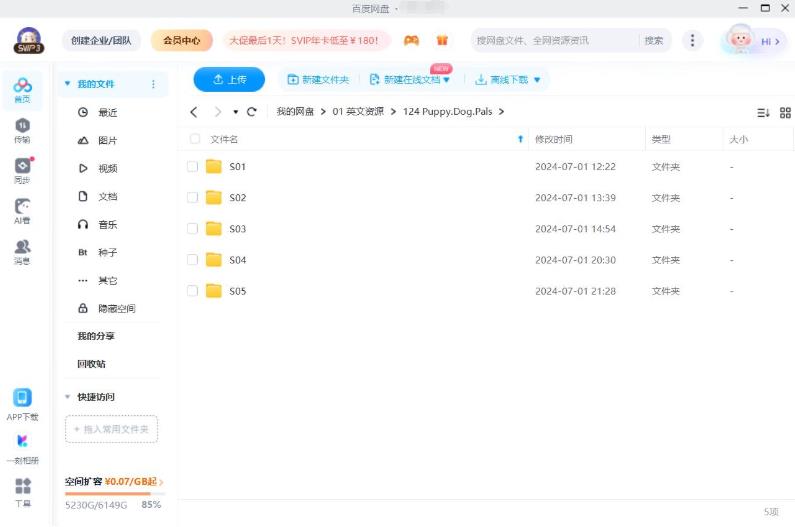Viewport: 795px width, 527px height.
Task: Go forward with the right arrow
Action: (218, 112)
